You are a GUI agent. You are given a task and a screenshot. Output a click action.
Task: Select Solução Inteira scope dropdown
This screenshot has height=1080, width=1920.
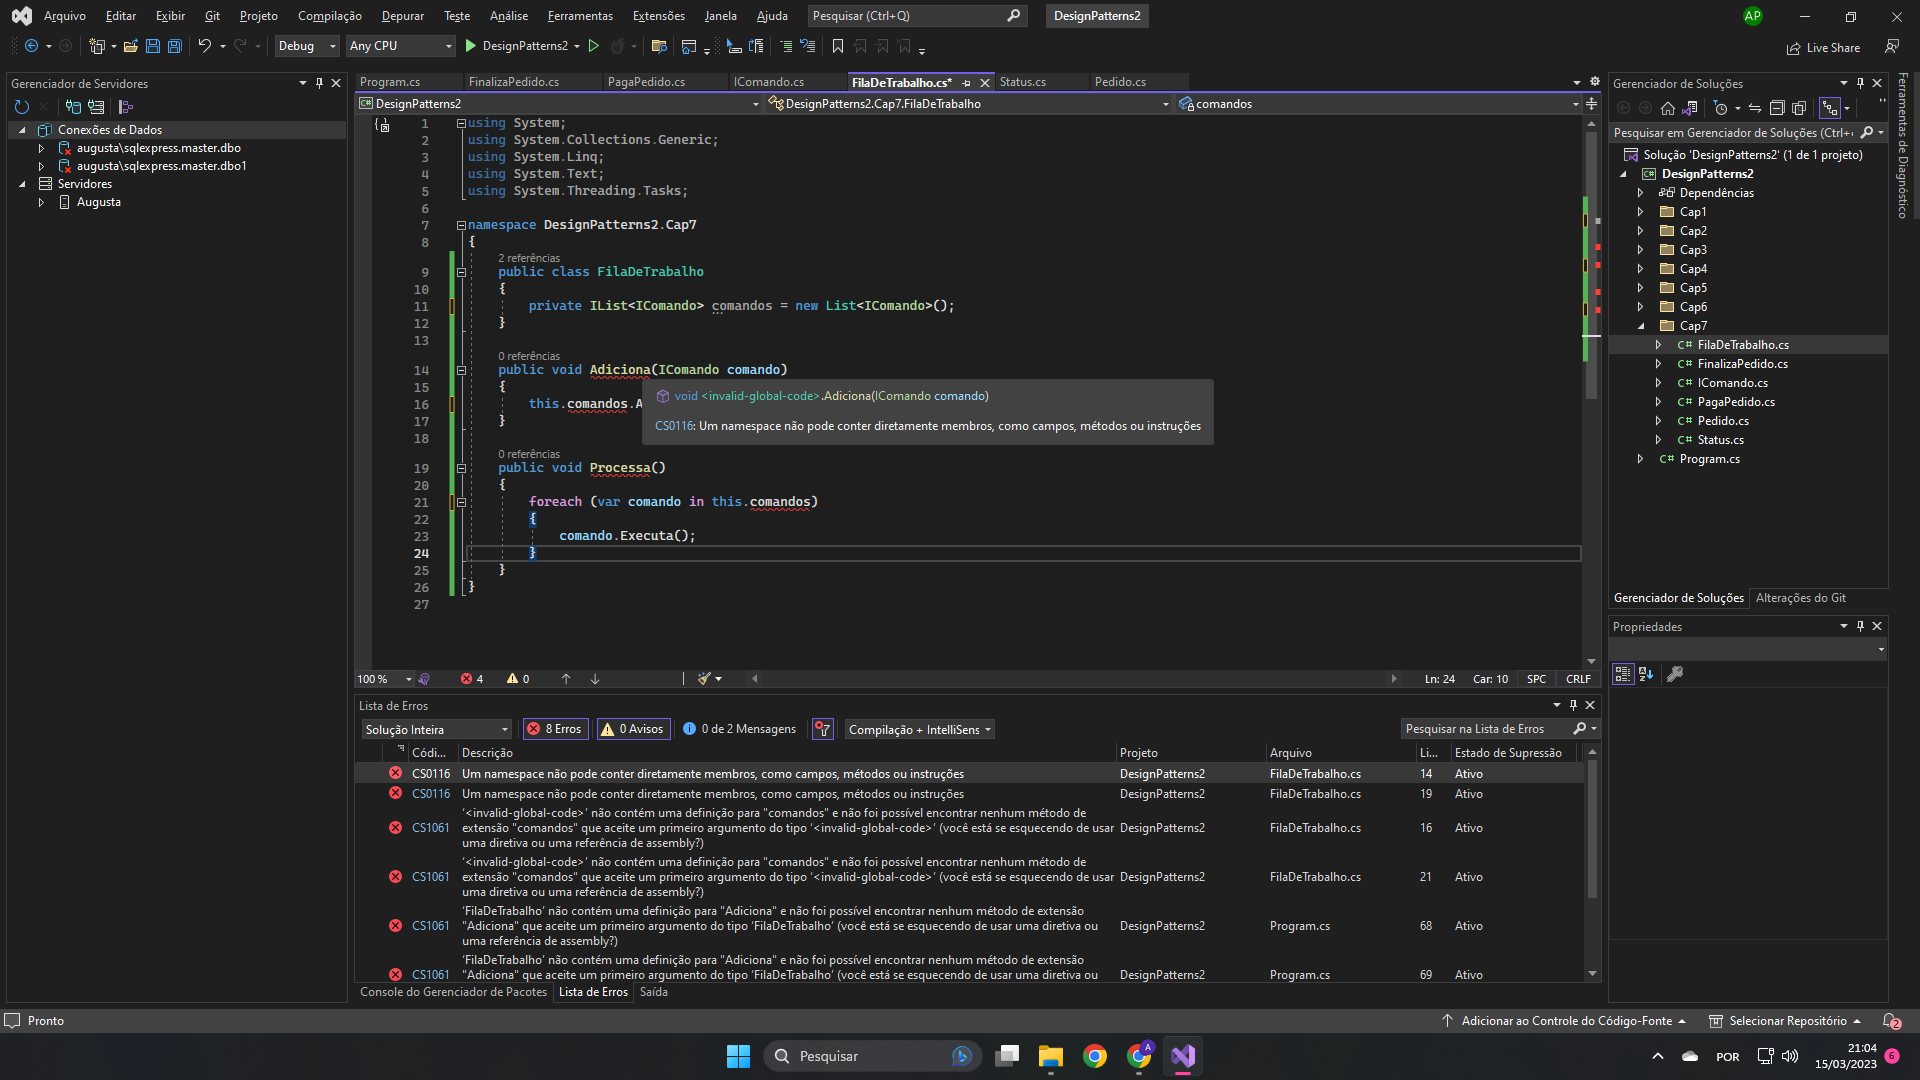pyautogui.click(x=434, y=728)
